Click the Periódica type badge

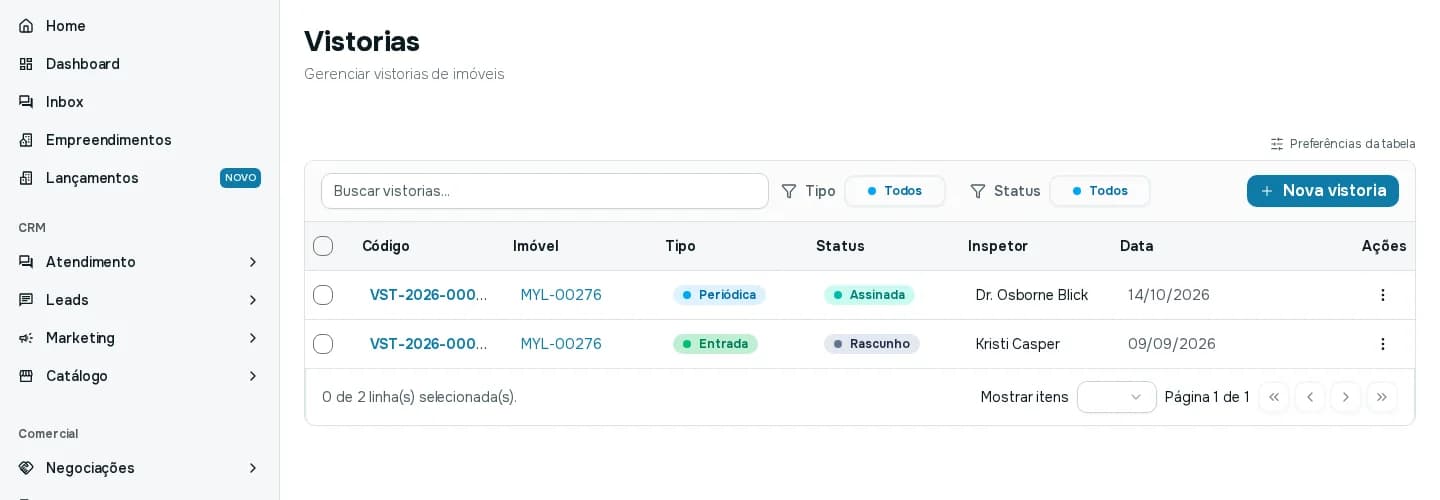tap(719, 295)
